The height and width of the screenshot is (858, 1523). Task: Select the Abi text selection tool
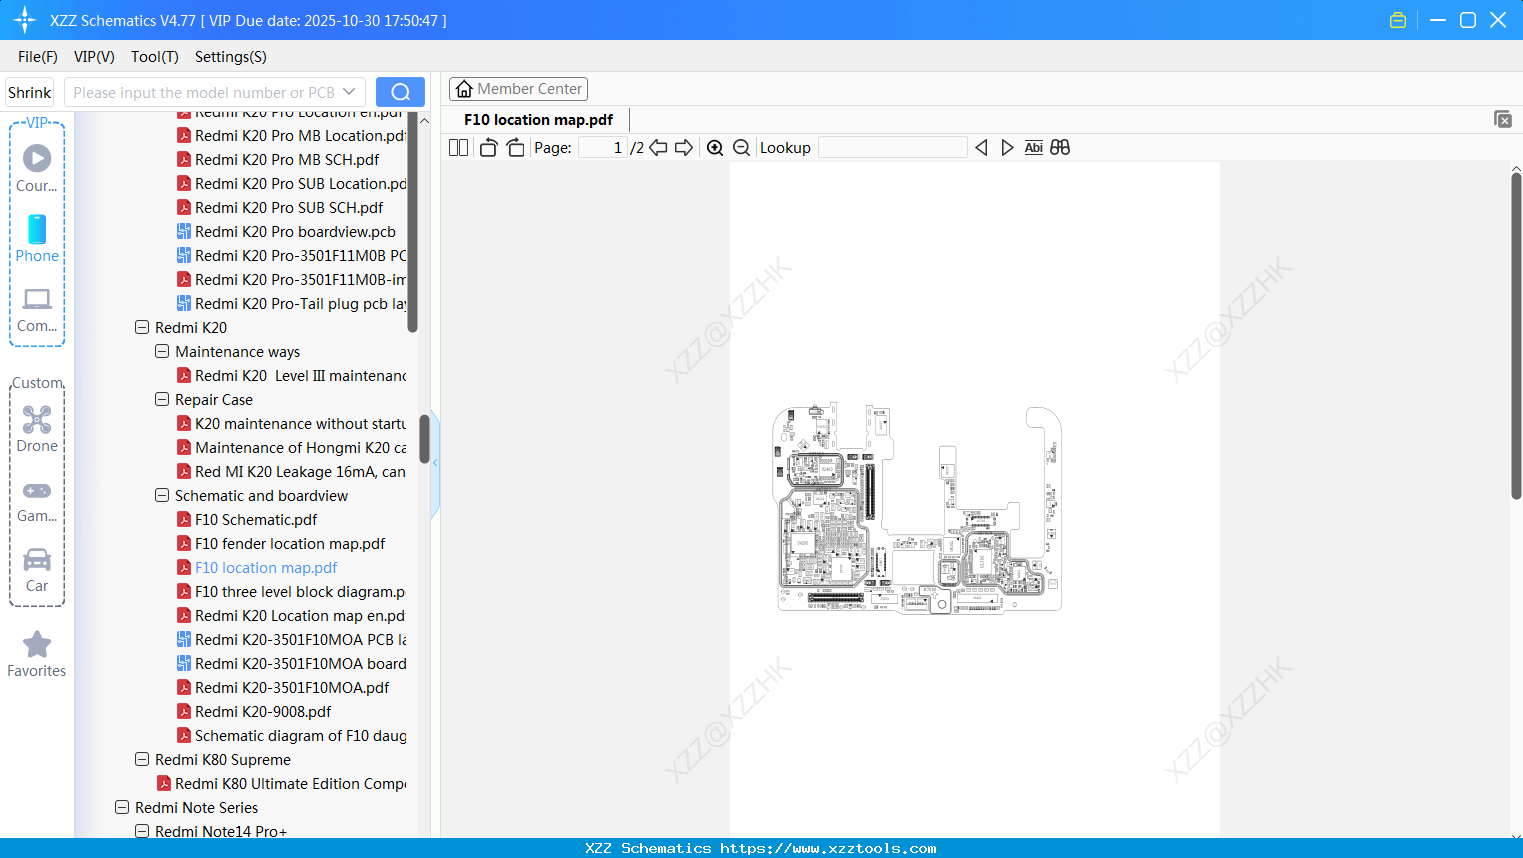pyautogui.click(x=1033, y=147)
